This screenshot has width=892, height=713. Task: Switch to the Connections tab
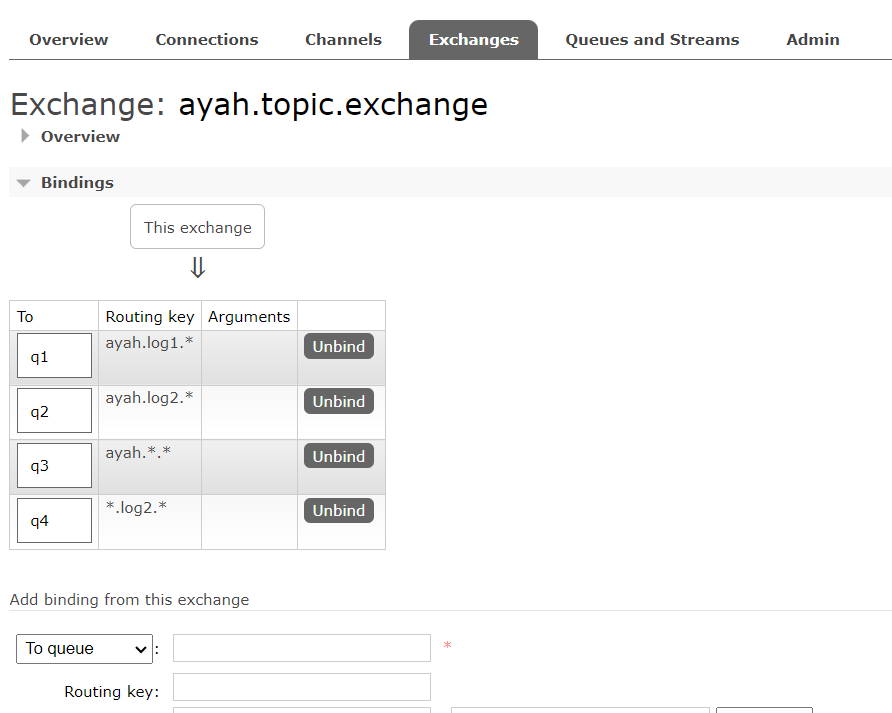pos(206,40)
